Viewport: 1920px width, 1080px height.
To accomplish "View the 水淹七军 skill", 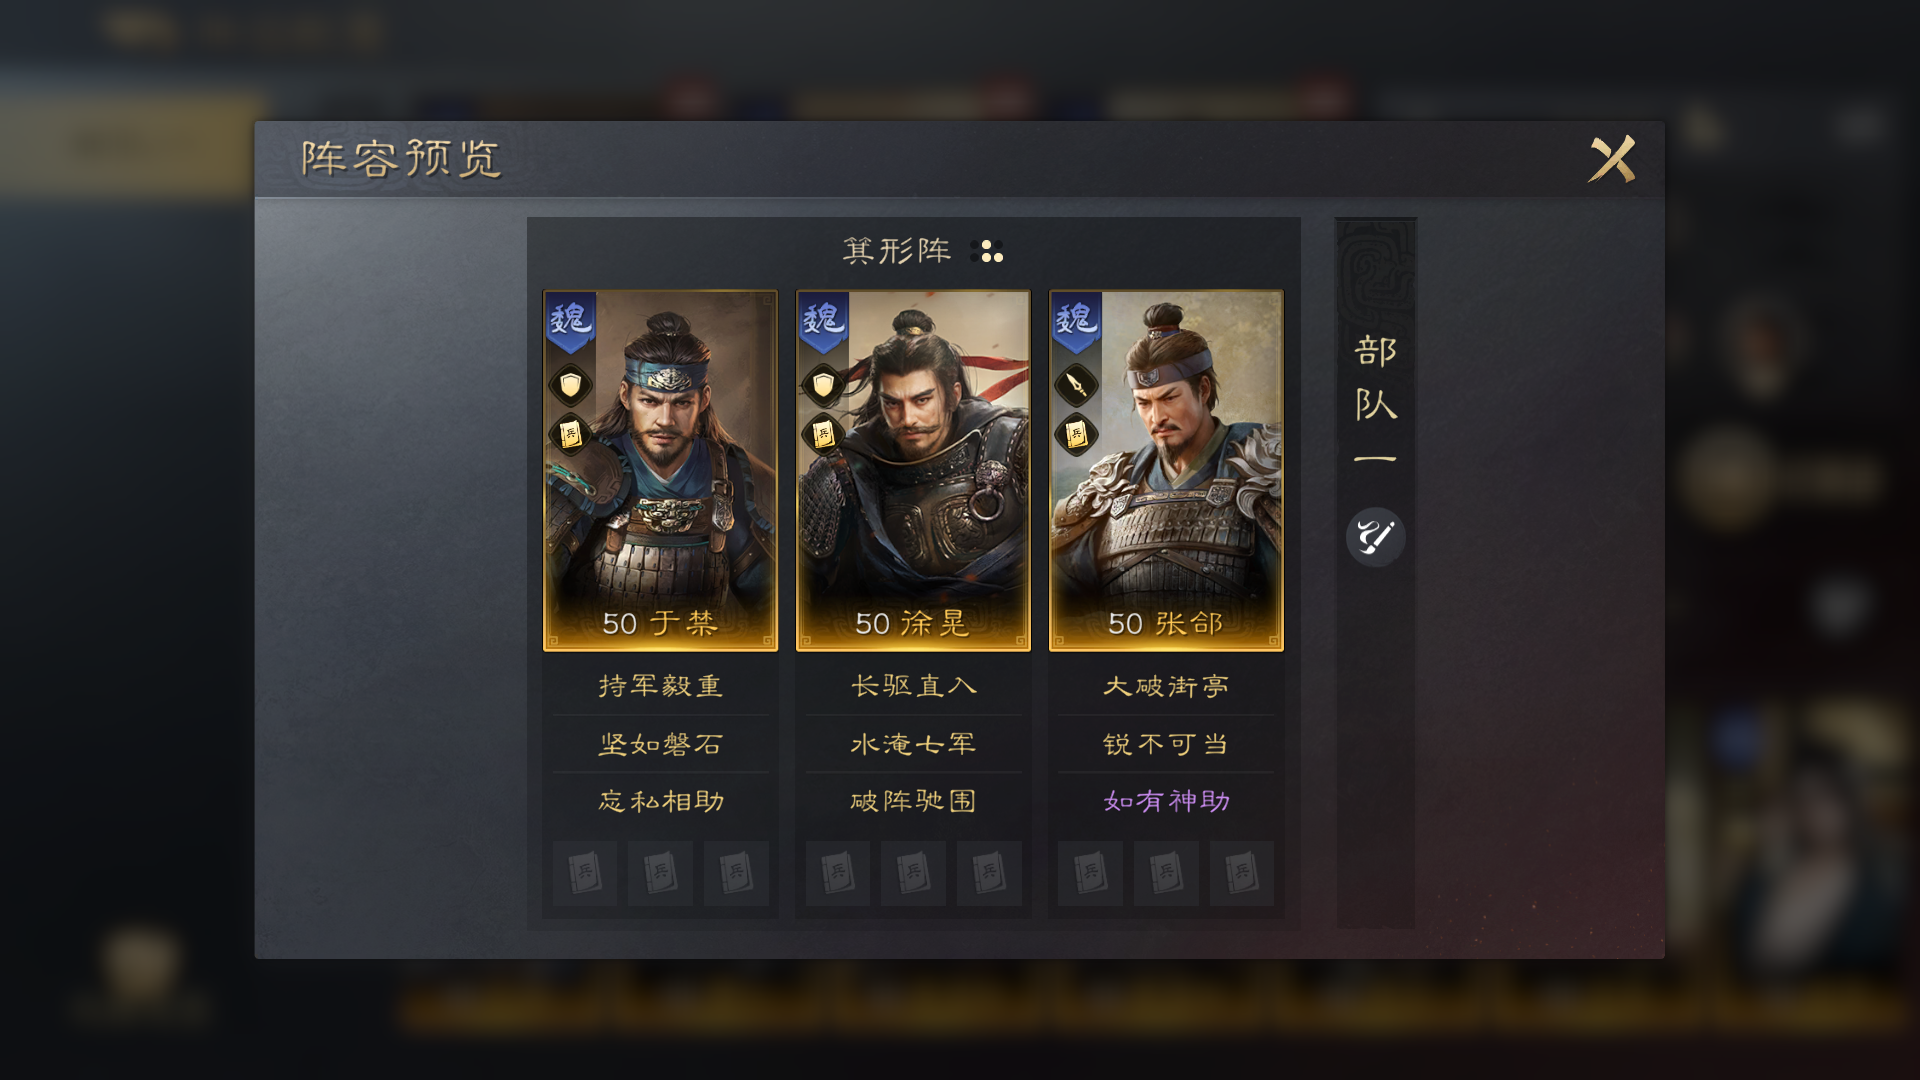I will [x=913, y=744].
